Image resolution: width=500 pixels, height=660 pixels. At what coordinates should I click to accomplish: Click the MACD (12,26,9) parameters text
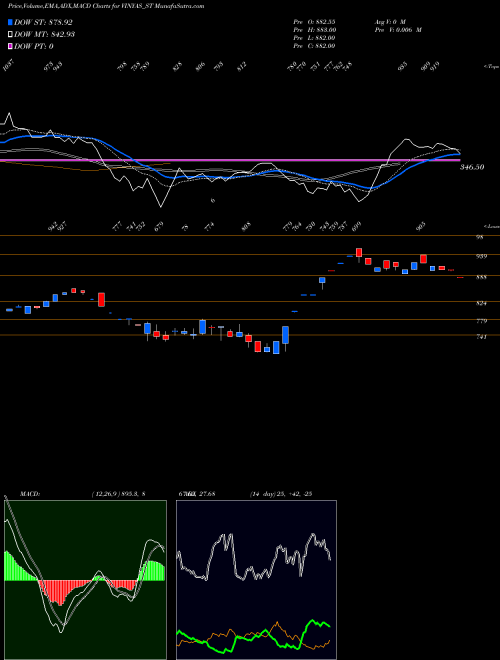[x=118, y=494]
